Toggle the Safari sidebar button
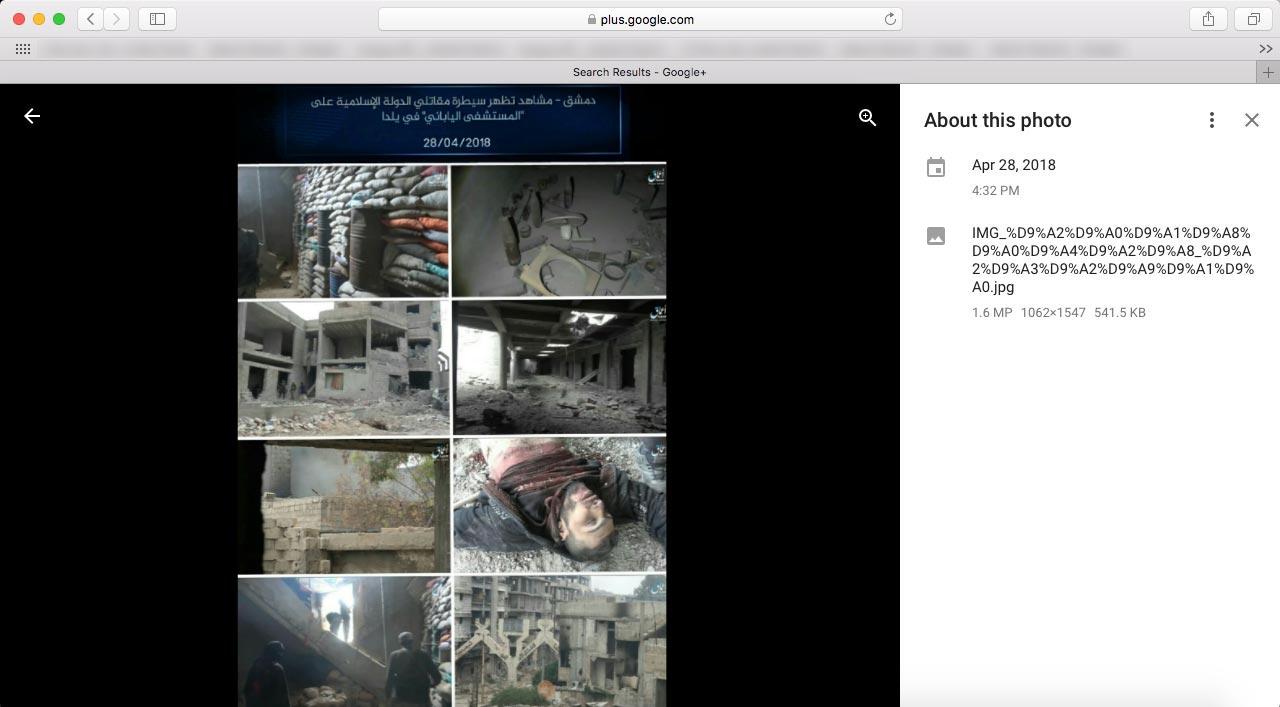The image size is (1280, 707). tap(157, 19)
